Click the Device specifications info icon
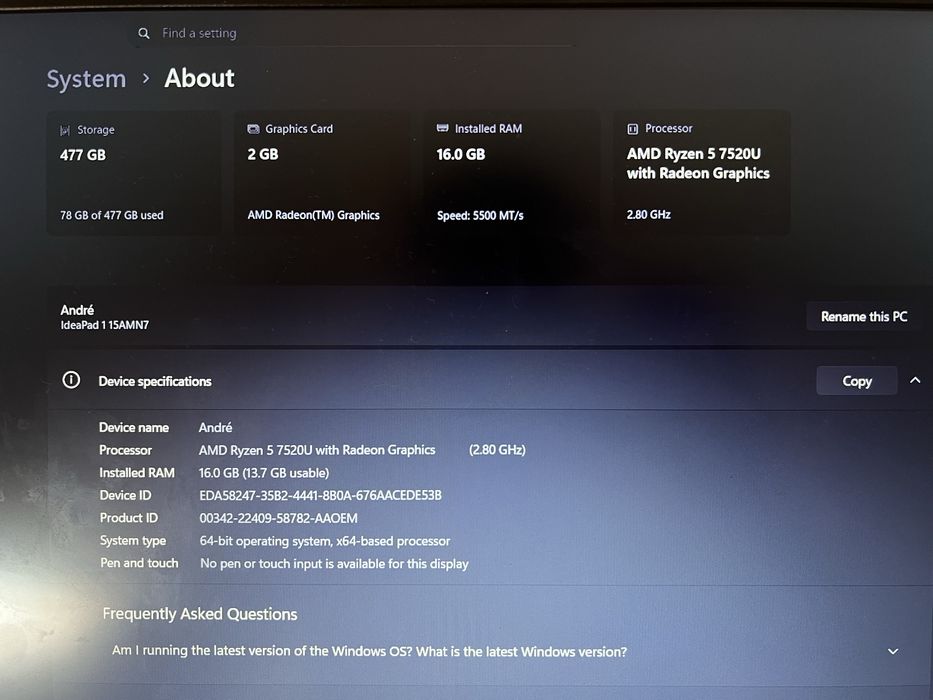This screenshot has height=700, width=933. tap(71, 380)
